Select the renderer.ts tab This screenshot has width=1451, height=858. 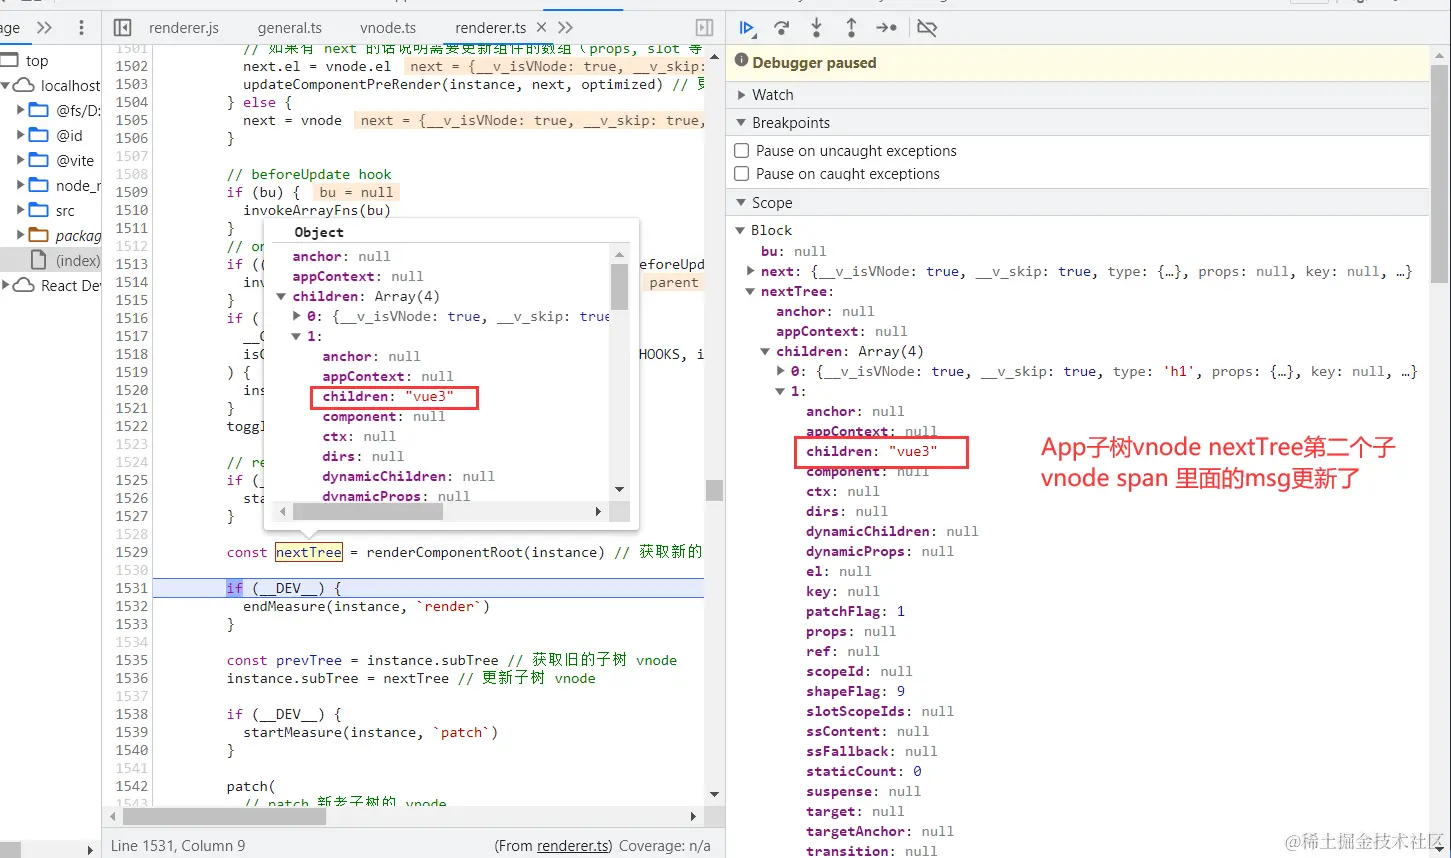490,28
